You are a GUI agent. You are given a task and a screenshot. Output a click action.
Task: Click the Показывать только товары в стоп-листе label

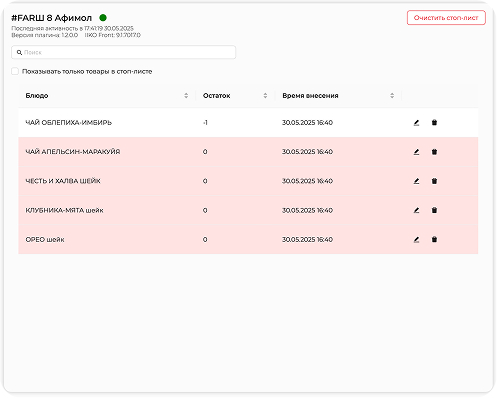[x=87, y=71]
